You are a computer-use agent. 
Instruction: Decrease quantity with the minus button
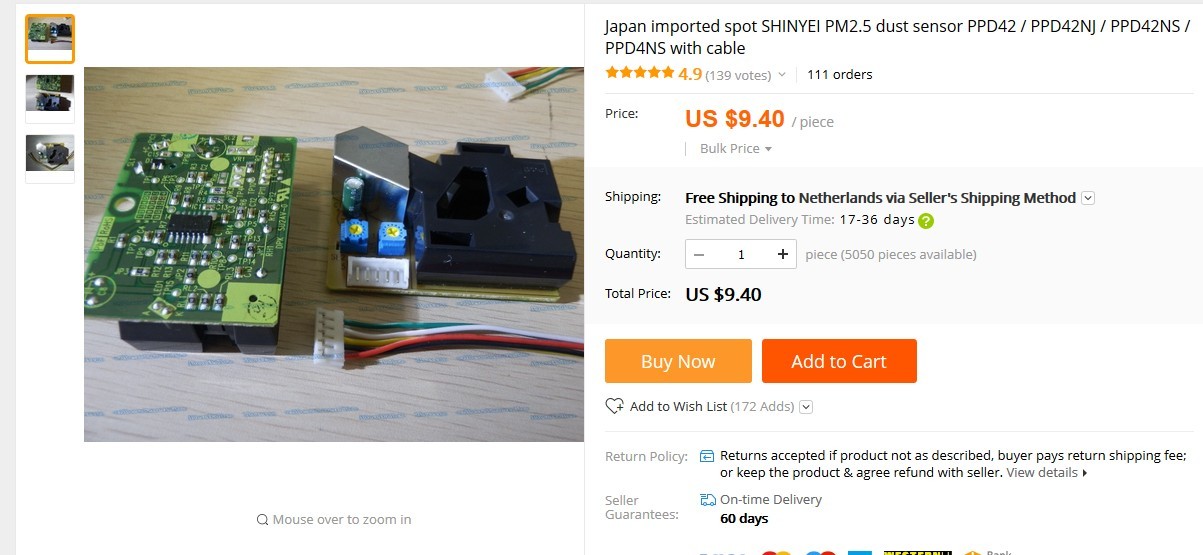(699, 254)
